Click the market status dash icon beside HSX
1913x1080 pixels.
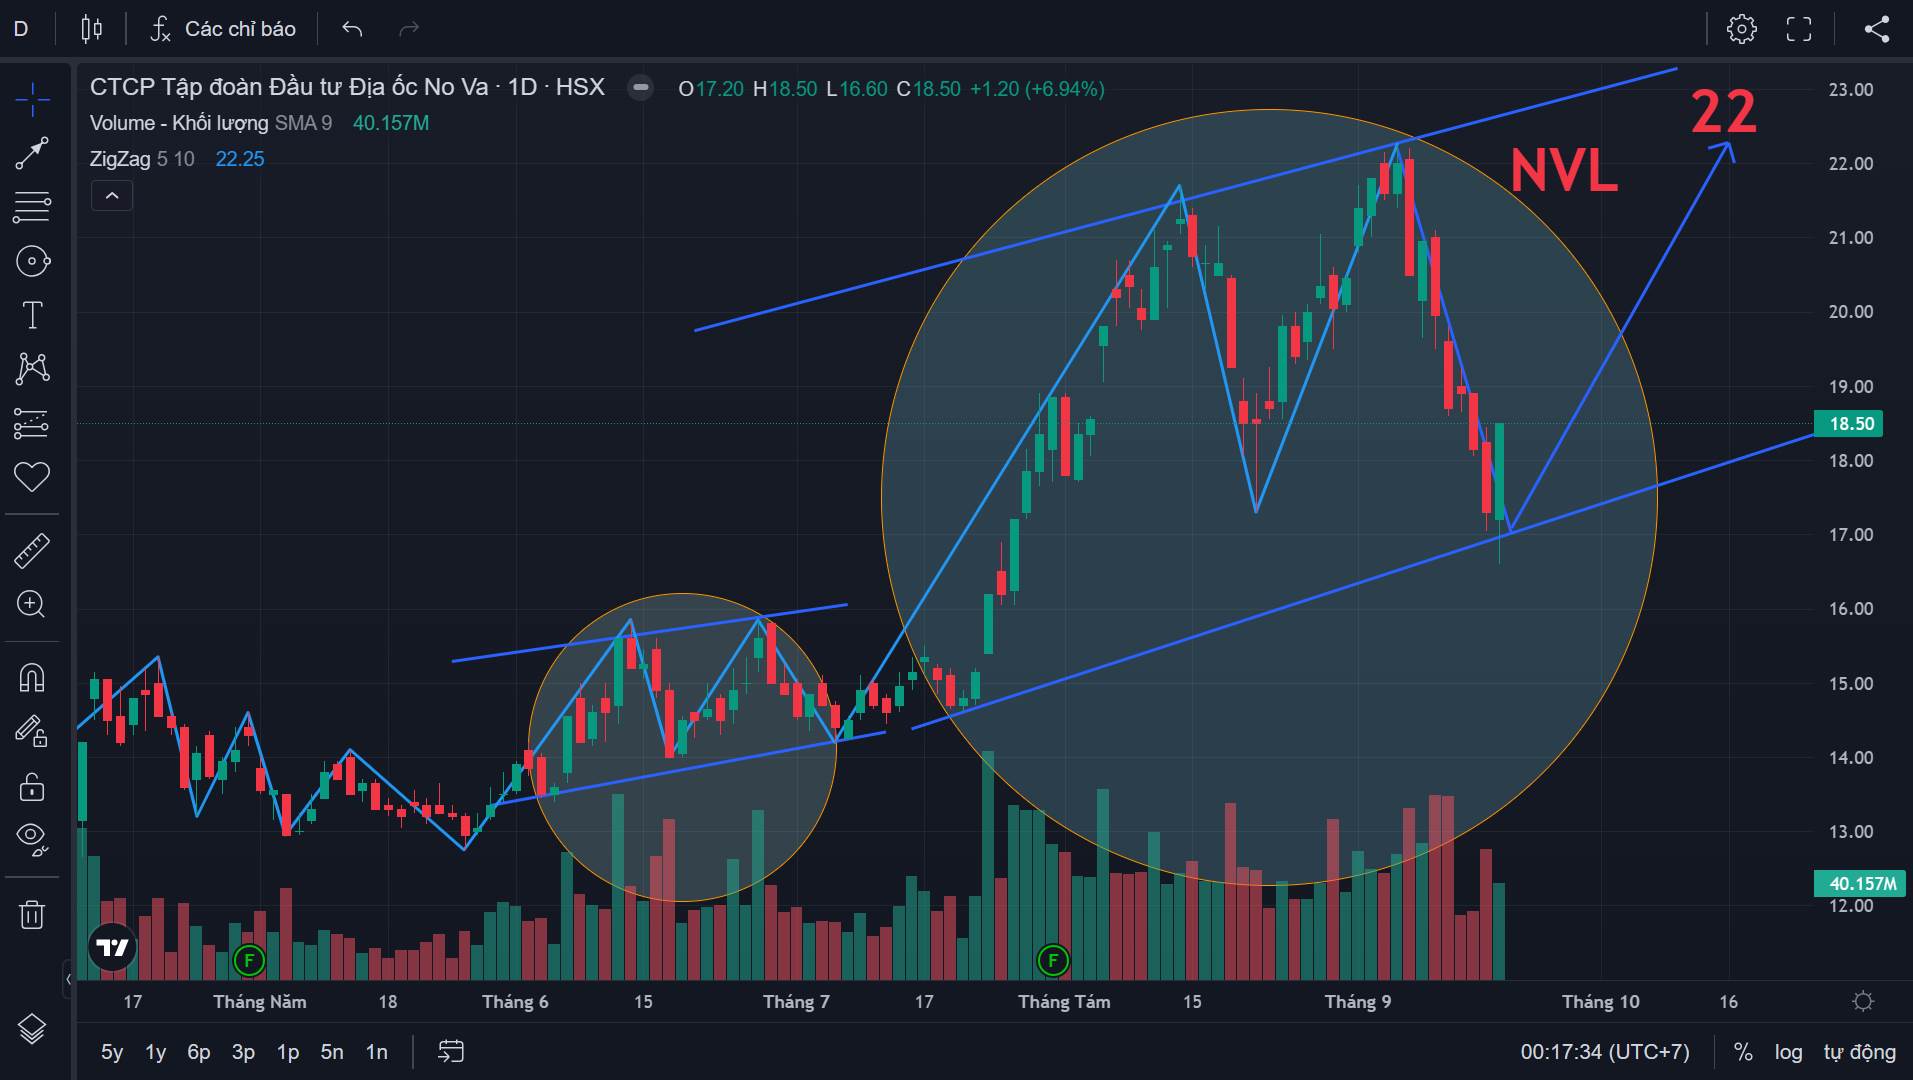[640, 88]
